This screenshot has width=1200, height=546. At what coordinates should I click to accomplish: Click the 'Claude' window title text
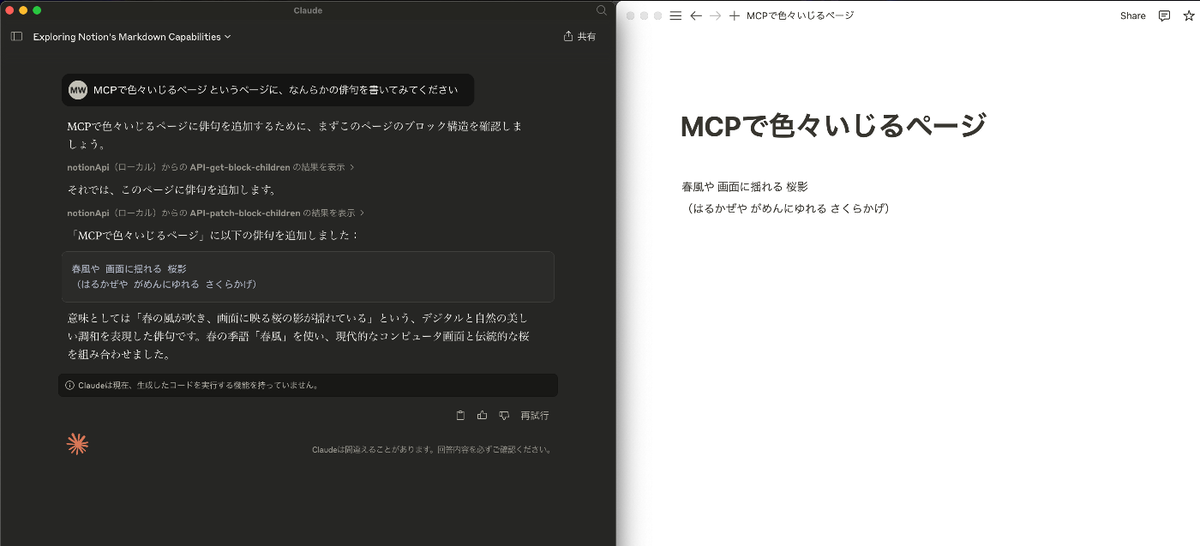[308, 10]
